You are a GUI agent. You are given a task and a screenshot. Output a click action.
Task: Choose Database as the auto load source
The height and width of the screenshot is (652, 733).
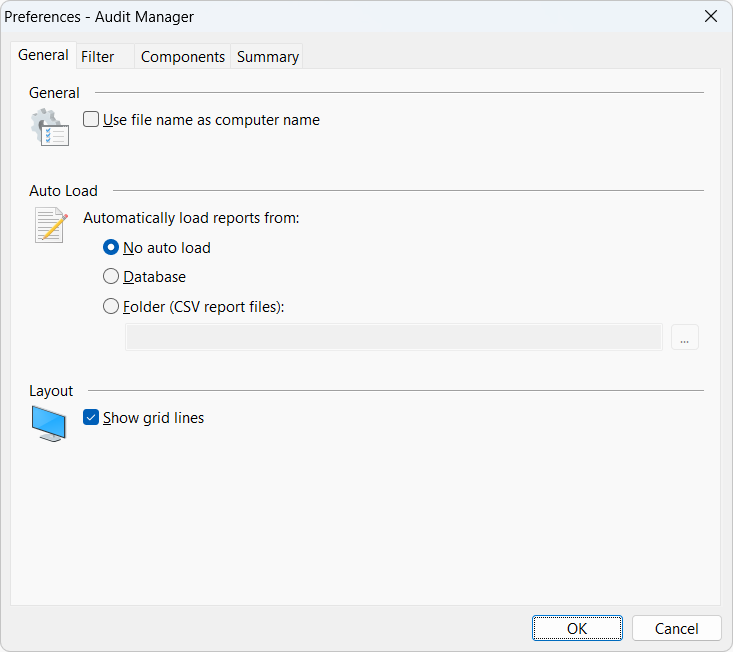(112, 277)
